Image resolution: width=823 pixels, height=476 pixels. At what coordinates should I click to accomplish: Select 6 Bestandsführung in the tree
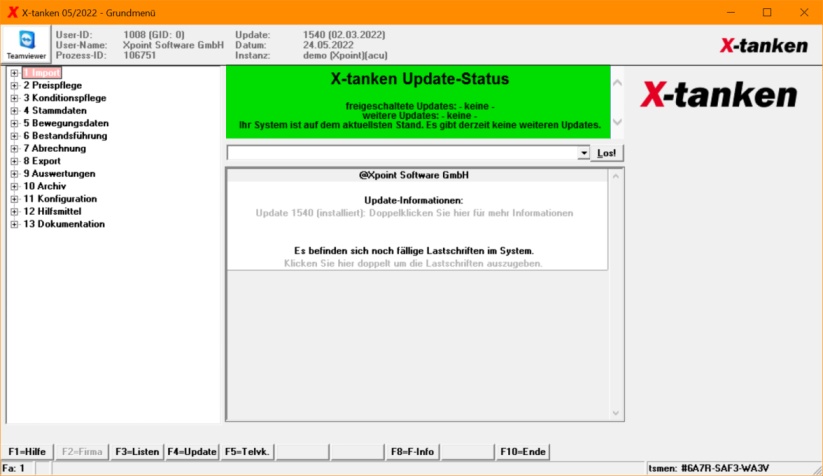[x=65, y=136]
